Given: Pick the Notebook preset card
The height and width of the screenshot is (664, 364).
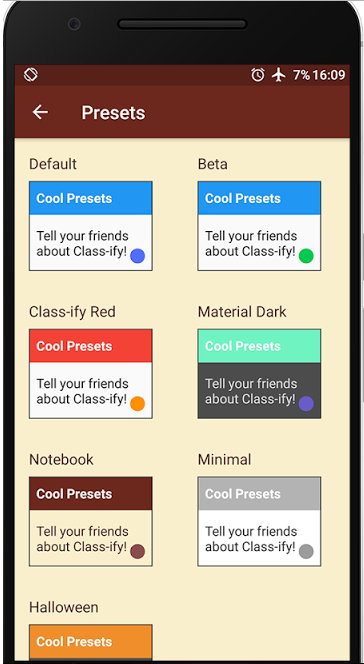Looking at the screenshot, I should pyautogui.click(x=91, y=521).
